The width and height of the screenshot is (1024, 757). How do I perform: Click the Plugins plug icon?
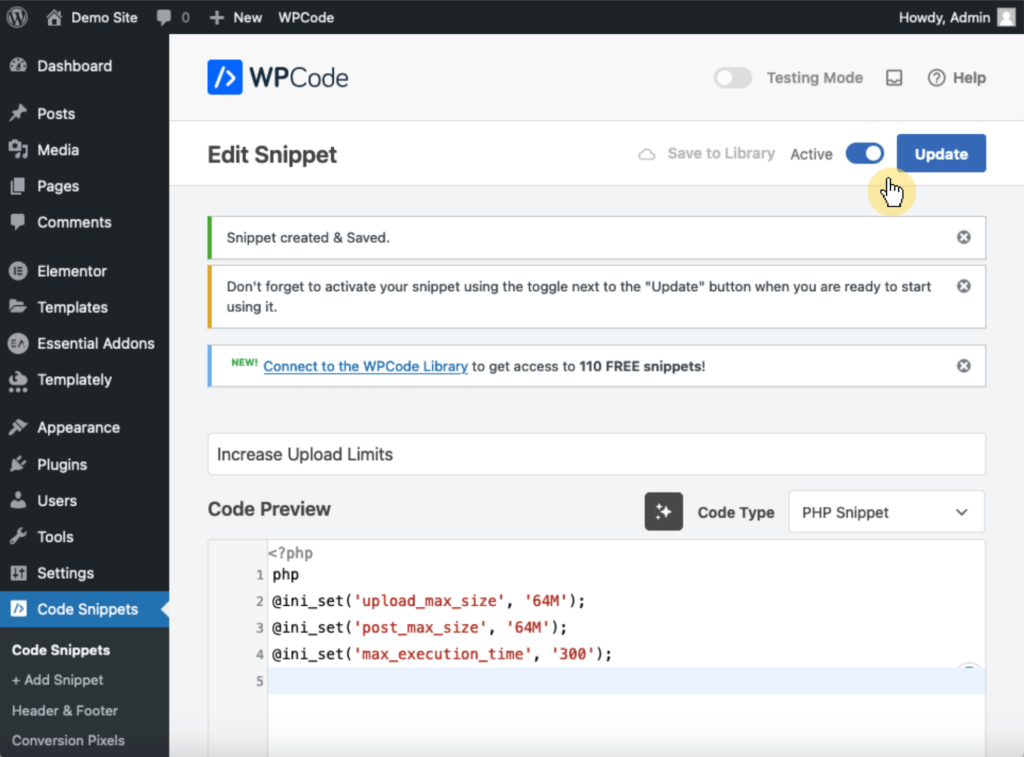click(18, 464)
